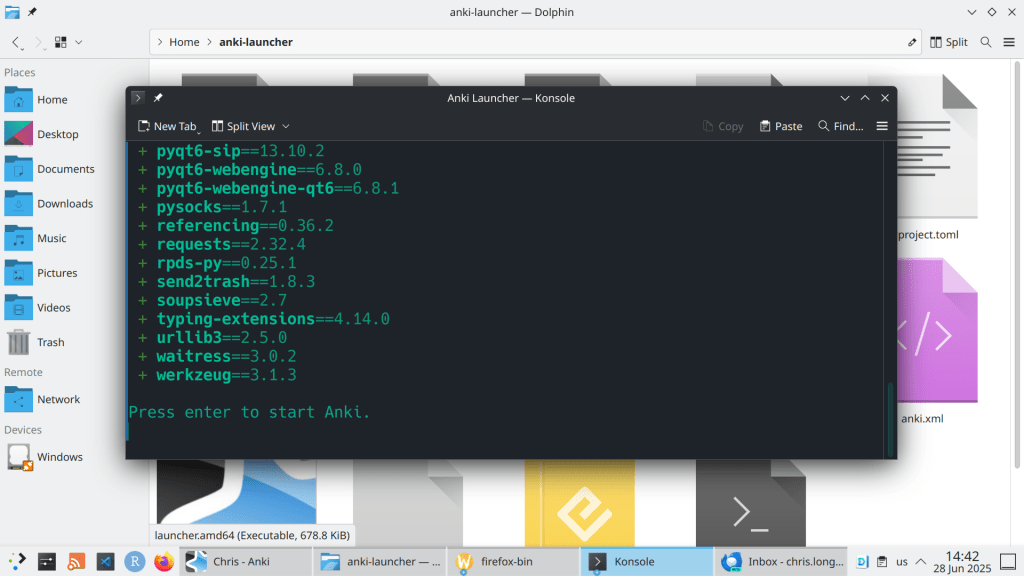Screen dimensions: 1024x576
Task: Click the Paste button in Konsole toolbar
Action: coord(781,126)
